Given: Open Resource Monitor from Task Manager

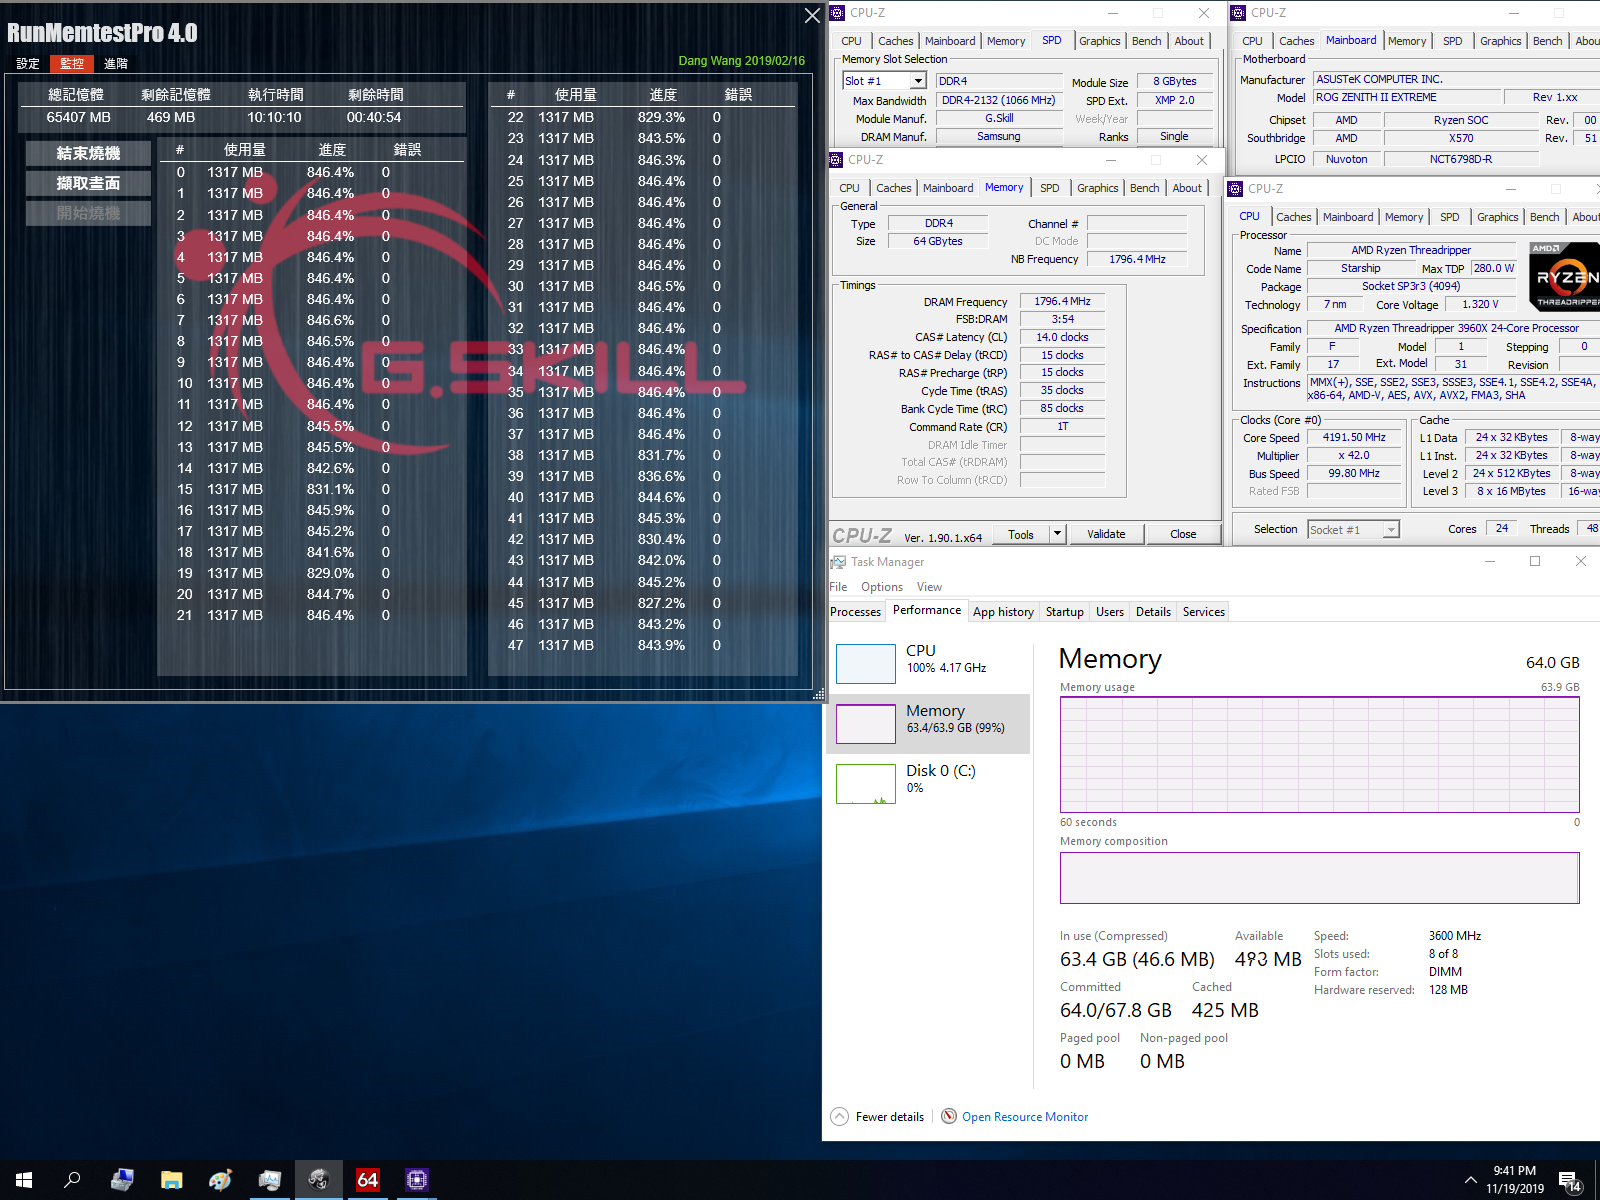Looking at the screenshot, I should click(x=1024, y=1116).
